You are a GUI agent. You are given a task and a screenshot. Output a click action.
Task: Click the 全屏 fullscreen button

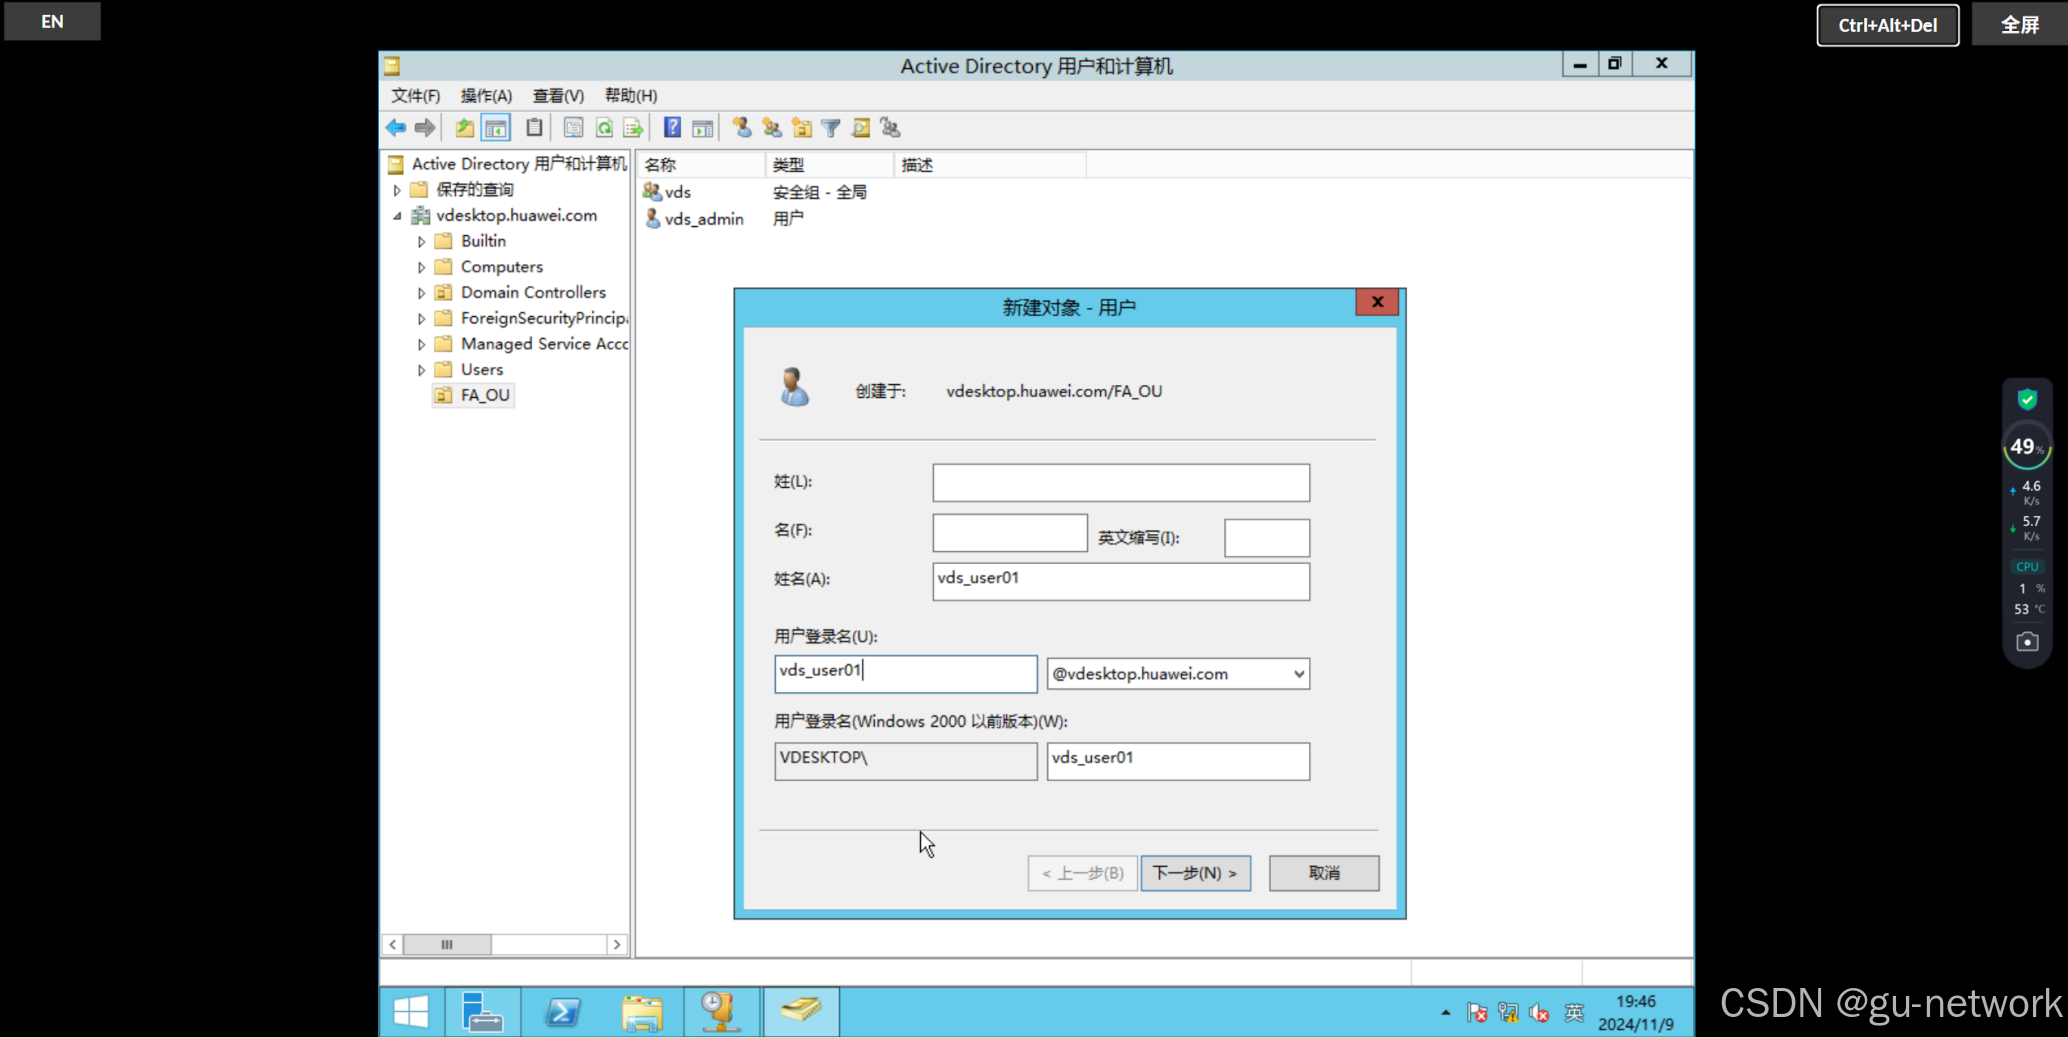tap(2019, 25)
